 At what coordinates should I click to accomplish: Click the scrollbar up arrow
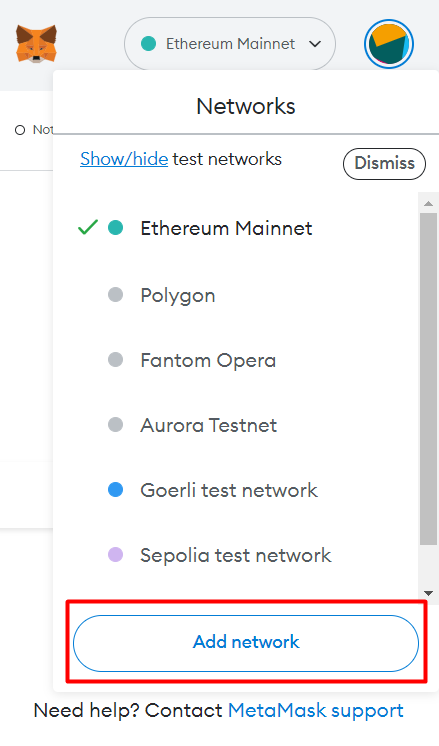click(428, 204)
